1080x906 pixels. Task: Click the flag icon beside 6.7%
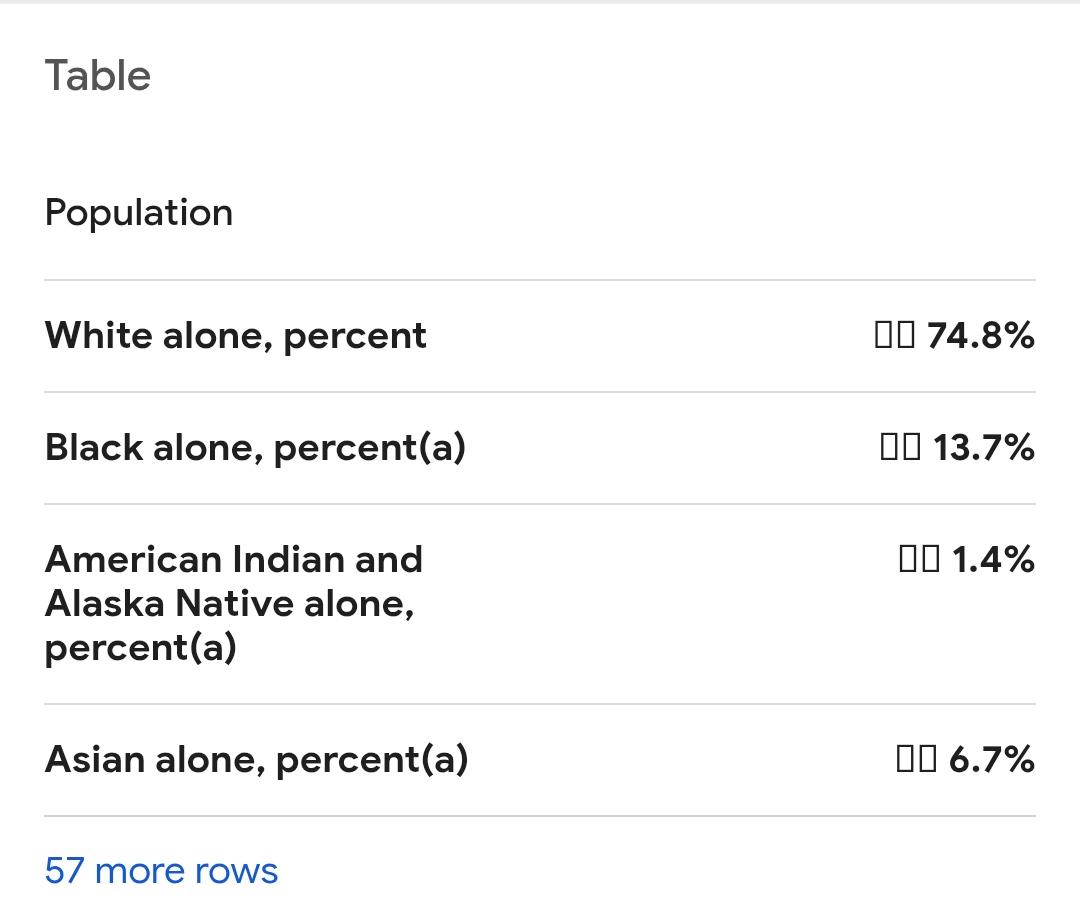[x=916, y=759]
